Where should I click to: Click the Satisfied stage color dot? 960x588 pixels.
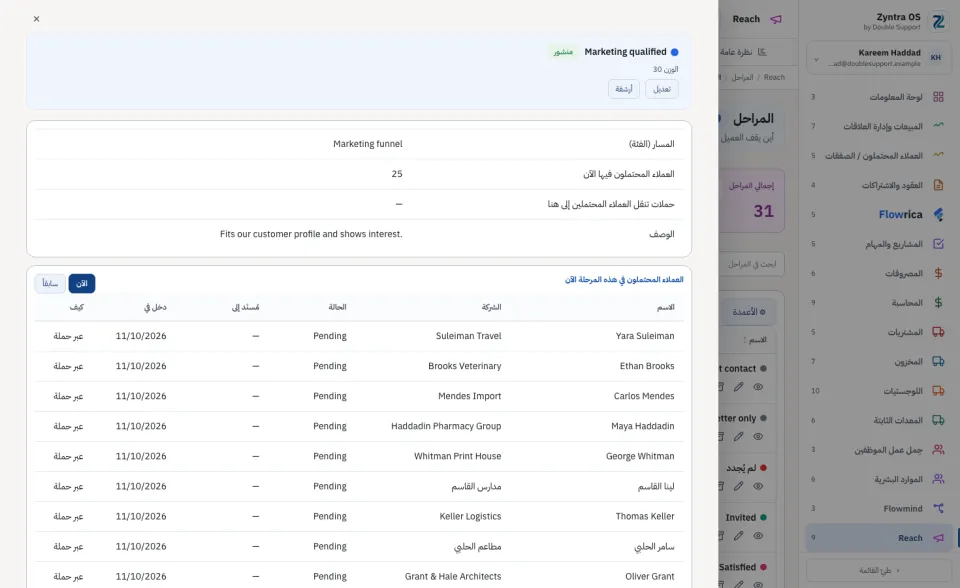click(x=763, y=567)
